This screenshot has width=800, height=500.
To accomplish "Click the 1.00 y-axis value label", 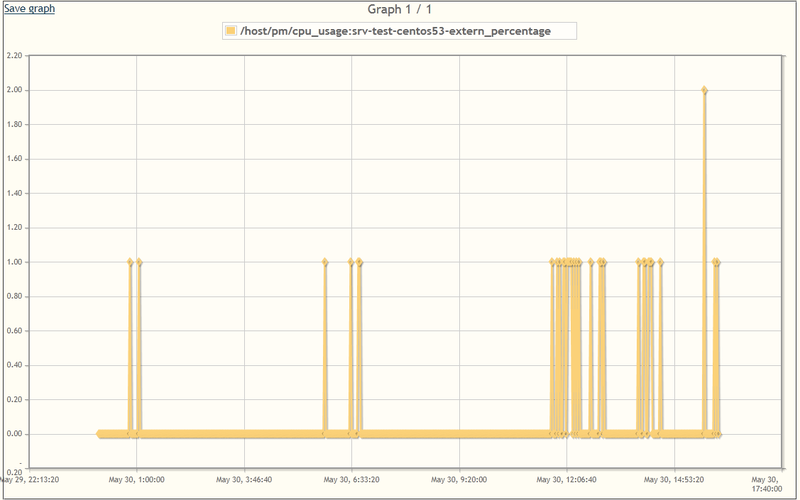I will [x=14, y=262].
